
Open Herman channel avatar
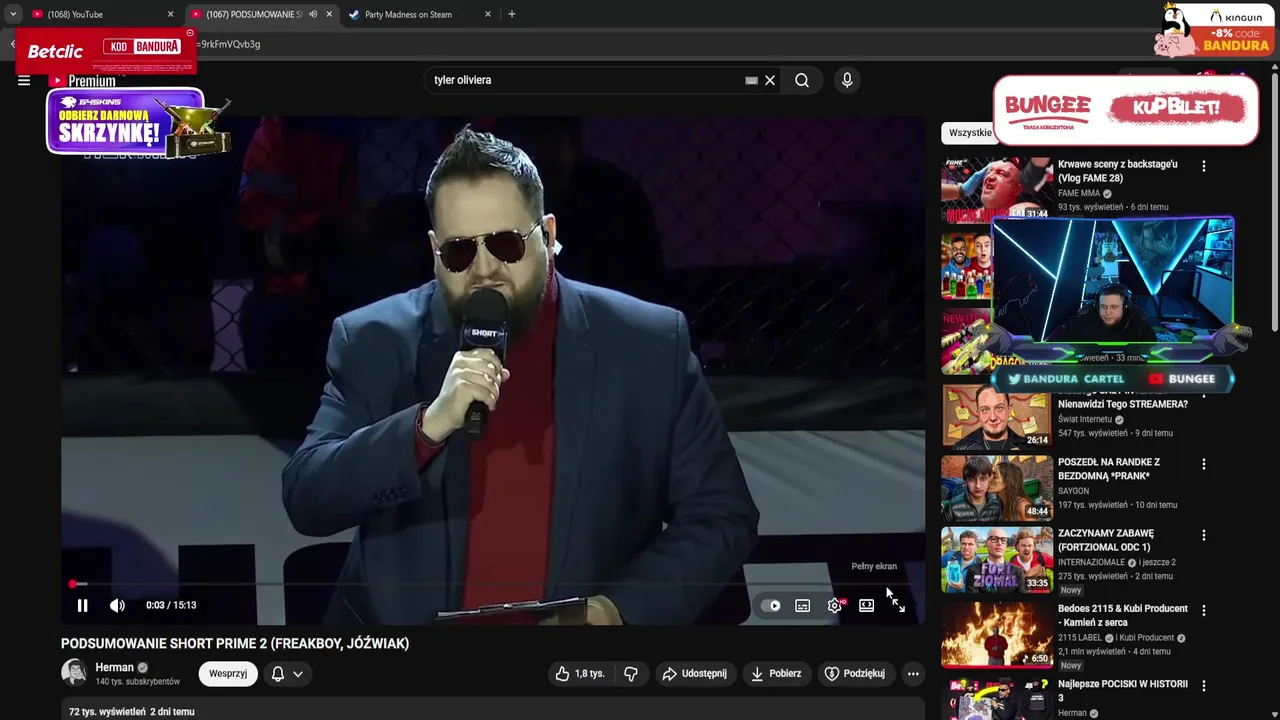tap(74, 672)
